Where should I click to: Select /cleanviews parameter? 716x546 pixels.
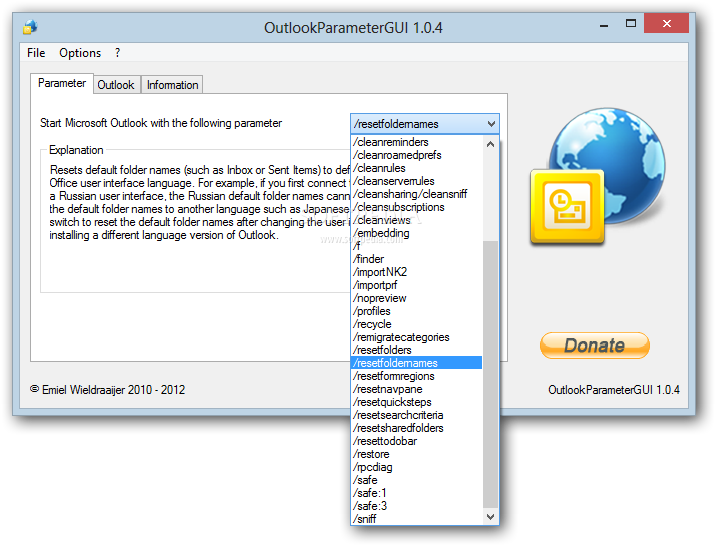[416, 220]
